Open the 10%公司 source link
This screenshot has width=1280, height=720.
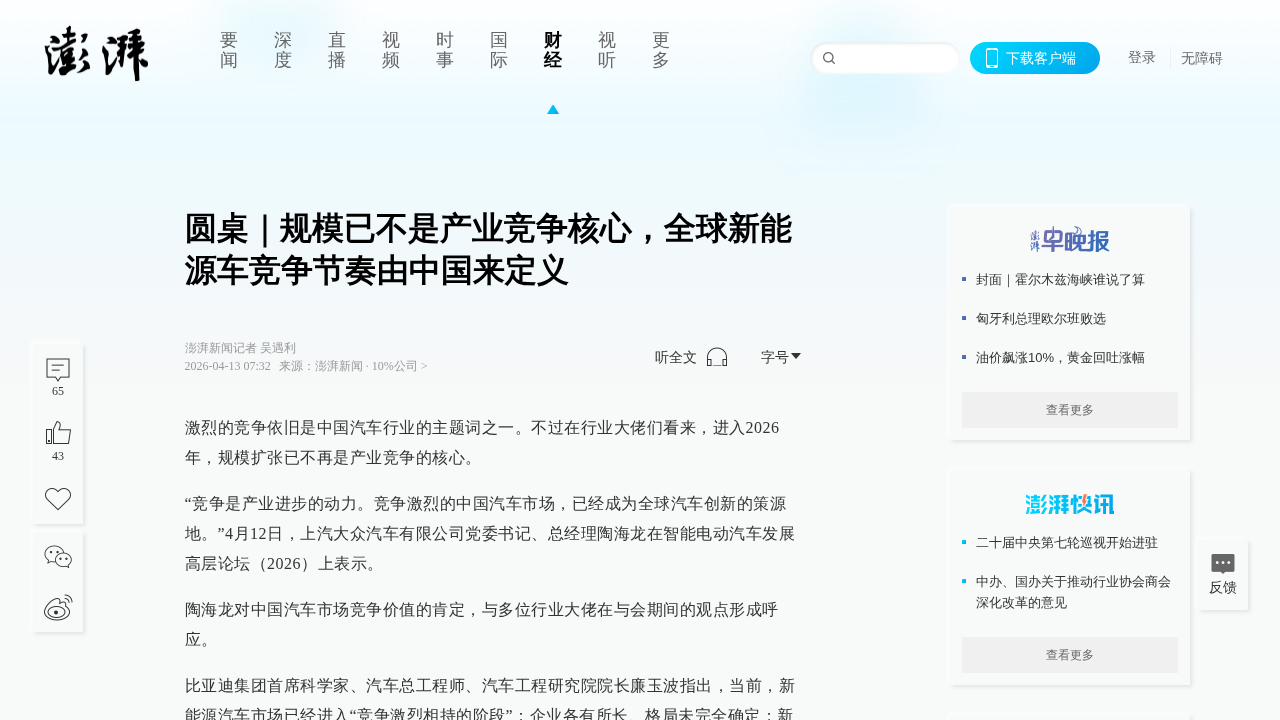click(x=399, y=367)
